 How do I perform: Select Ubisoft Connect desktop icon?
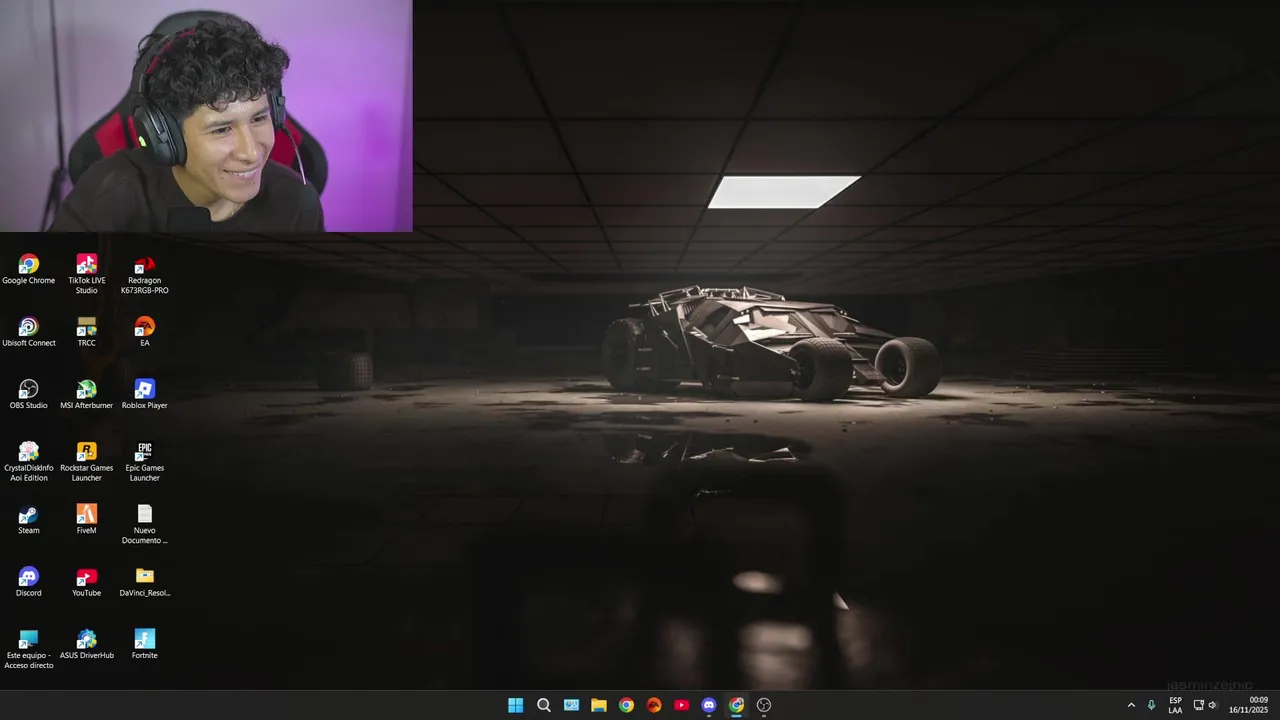(x=28, y=332)
